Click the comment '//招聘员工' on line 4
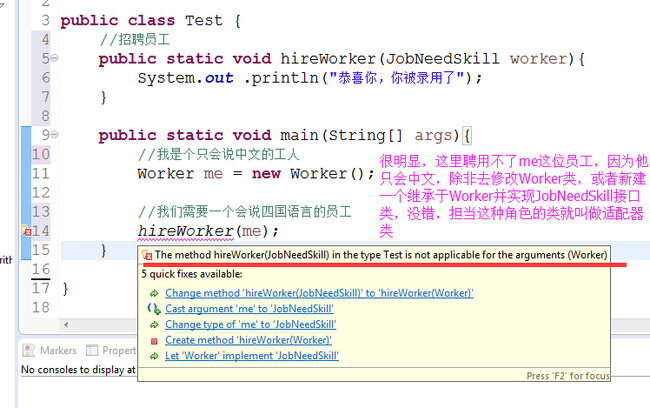 [135, 39]
